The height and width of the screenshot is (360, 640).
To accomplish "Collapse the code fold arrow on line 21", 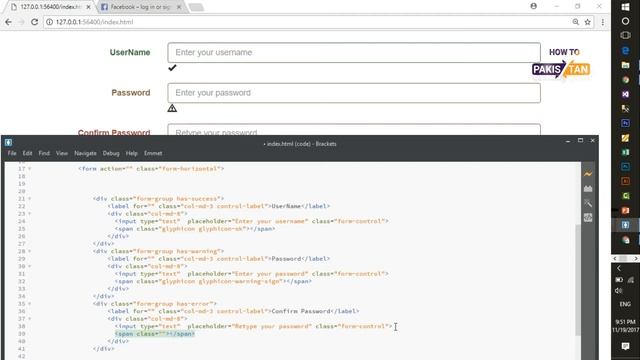I will tap(29, 199).
